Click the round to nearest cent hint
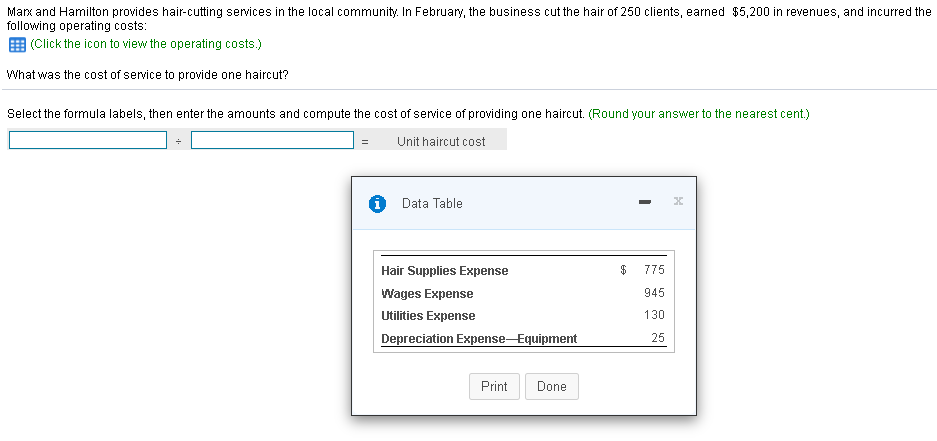Image resolution: width=937 pixels, height=441 pixels. point(699,114)
